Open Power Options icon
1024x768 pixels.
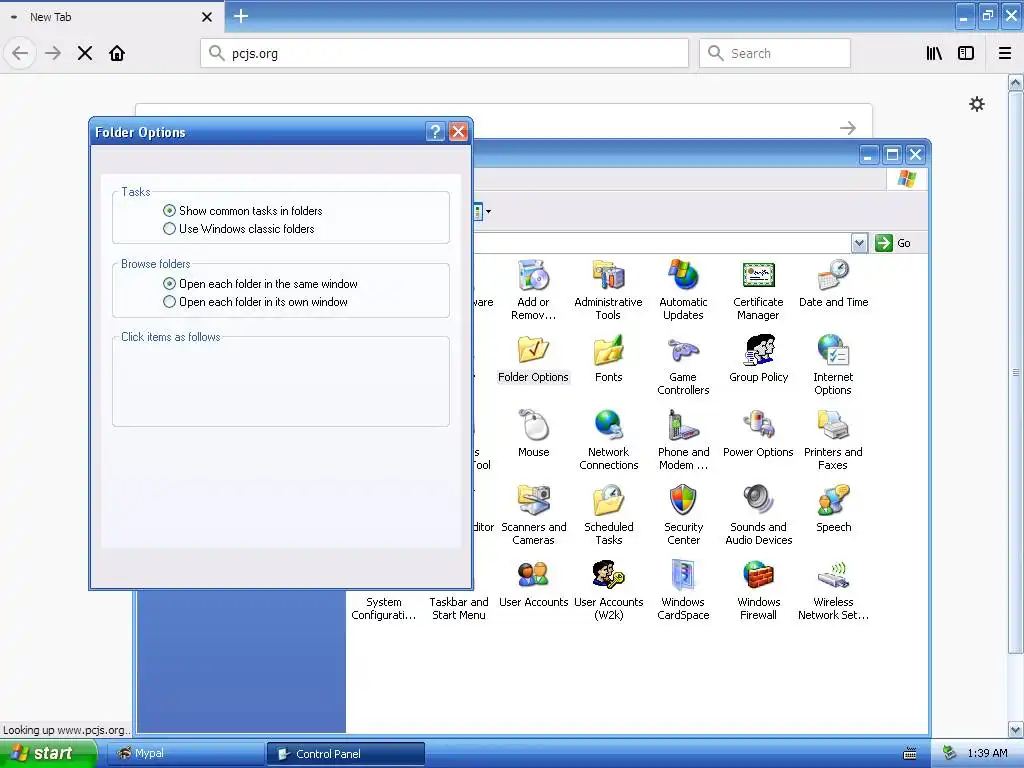point(758,434)
